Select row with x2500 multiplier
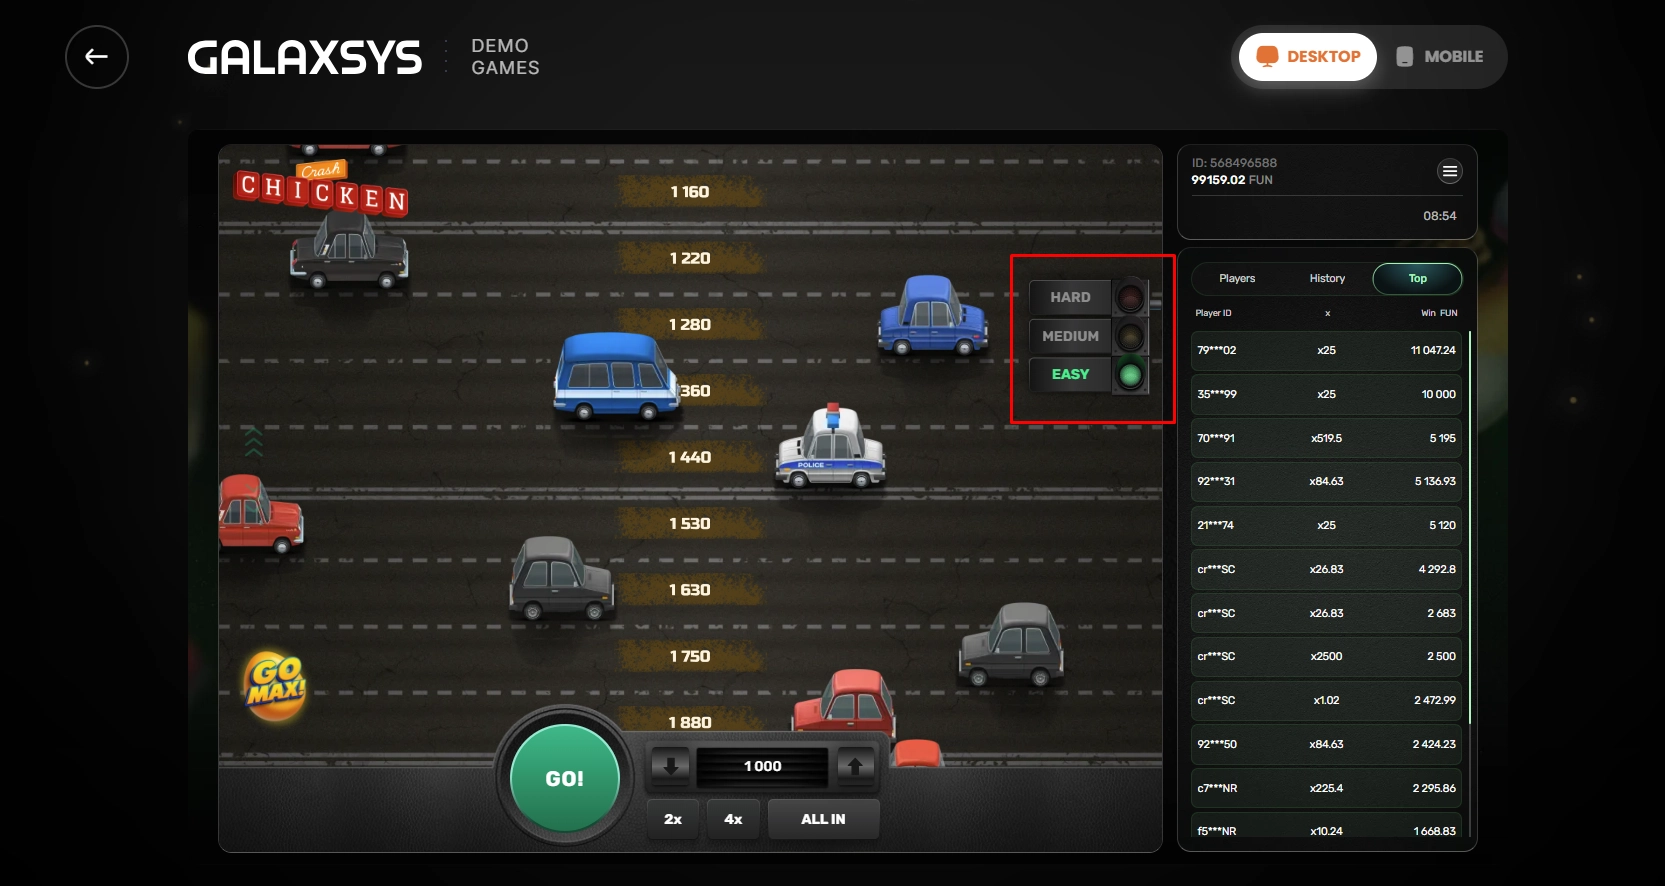 (x=1326, y=656)
